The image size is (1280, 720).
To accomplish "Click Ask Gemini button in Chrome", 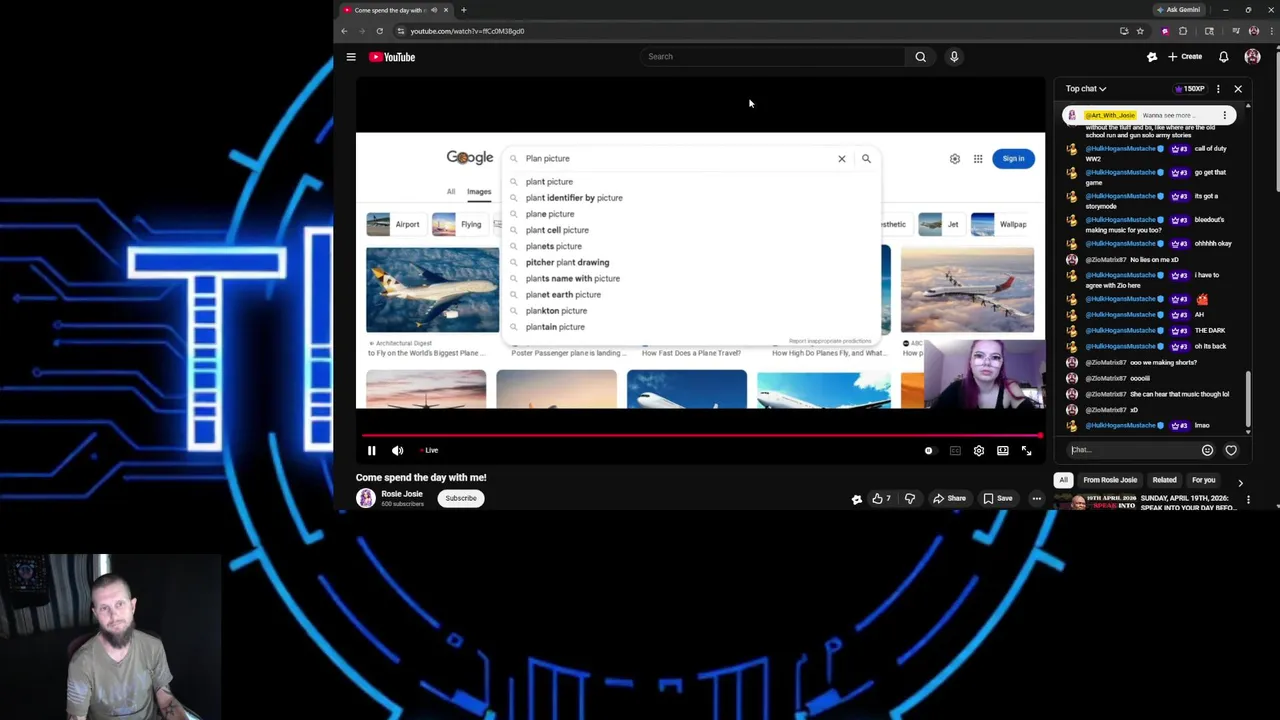I will (x=1178, y=10).
